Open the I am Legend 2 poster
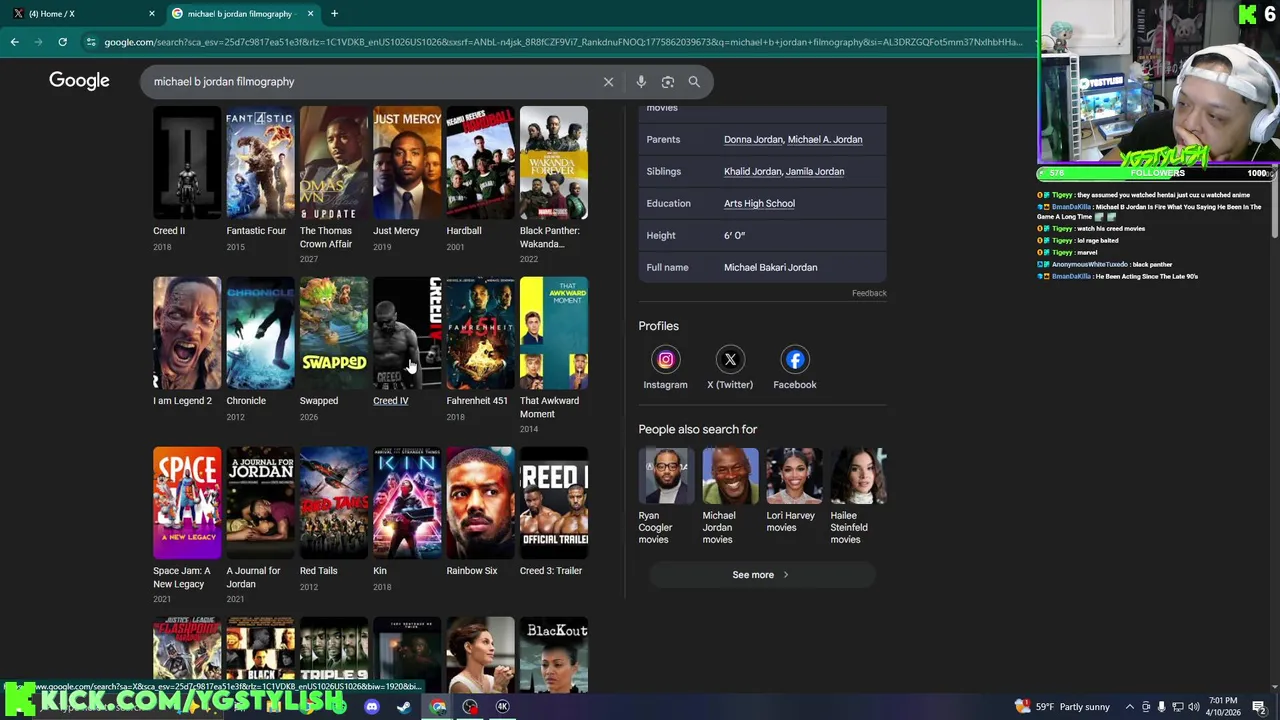Screen dimensions: 1280x720 [187, 333]
